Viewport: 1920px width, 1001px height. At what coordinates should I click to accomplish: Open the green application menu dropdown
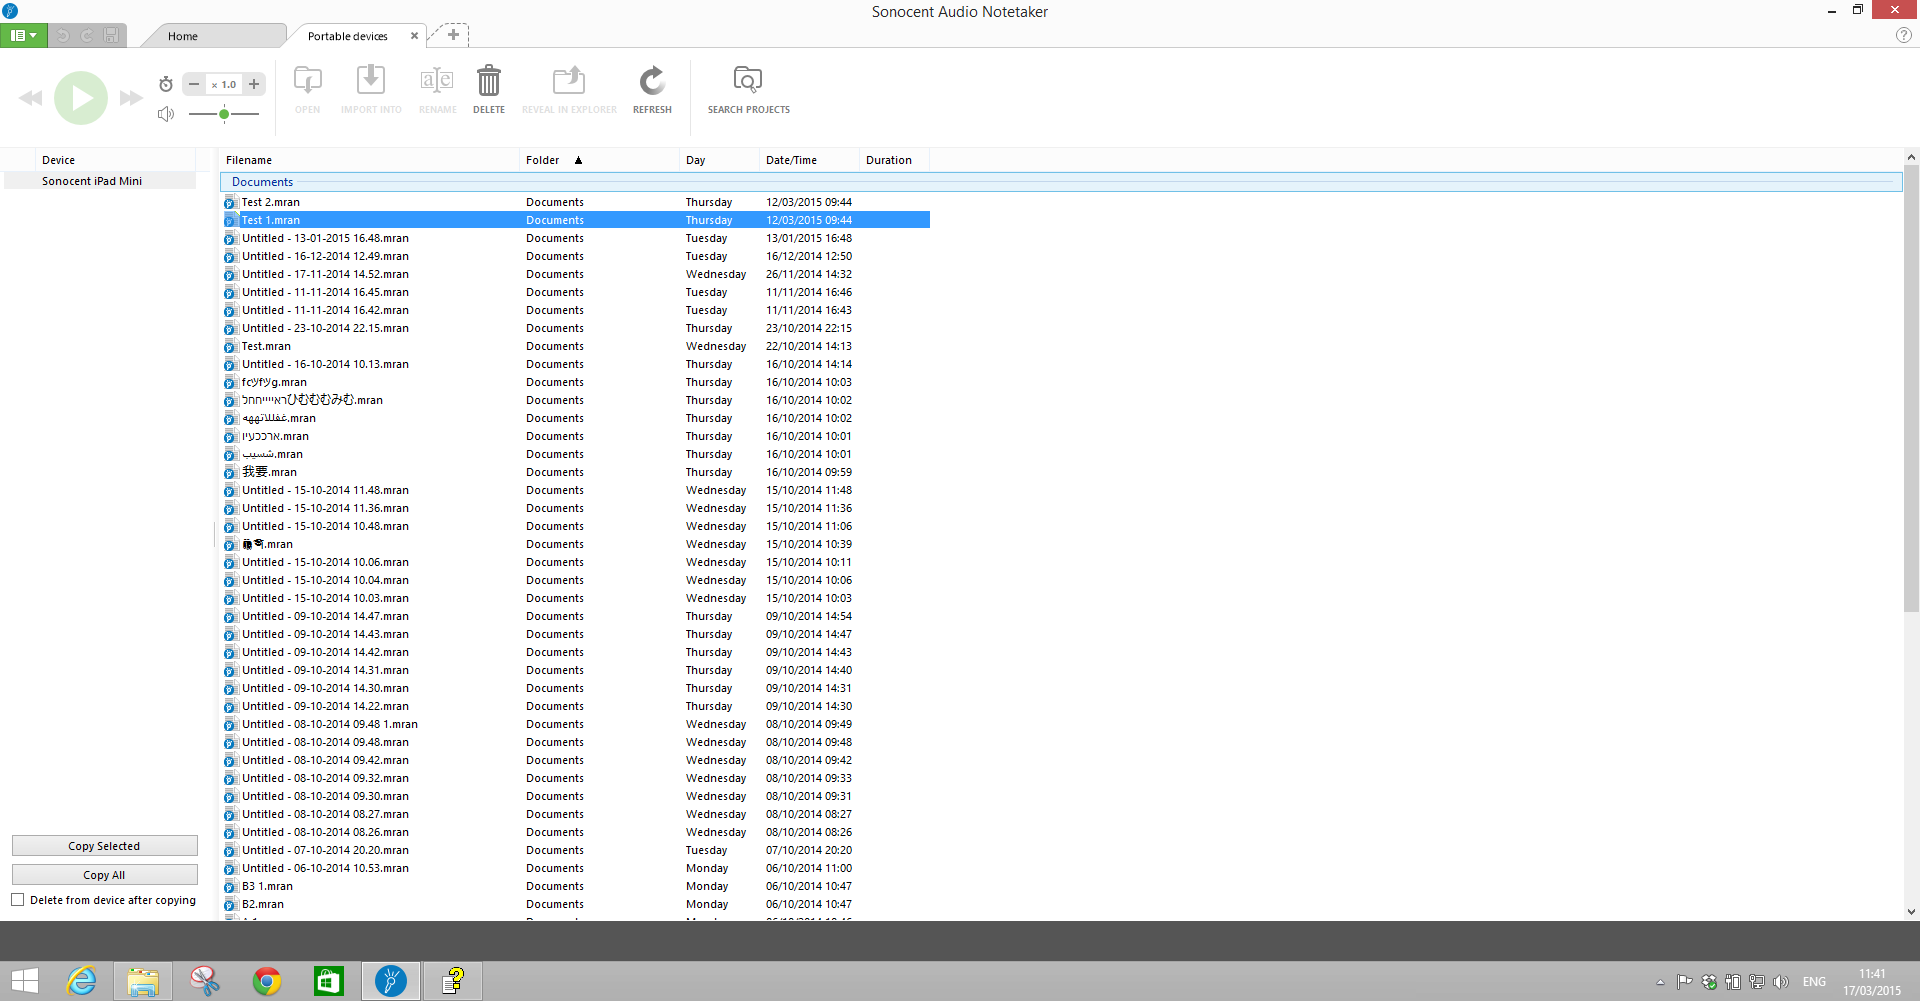[24, 35]
